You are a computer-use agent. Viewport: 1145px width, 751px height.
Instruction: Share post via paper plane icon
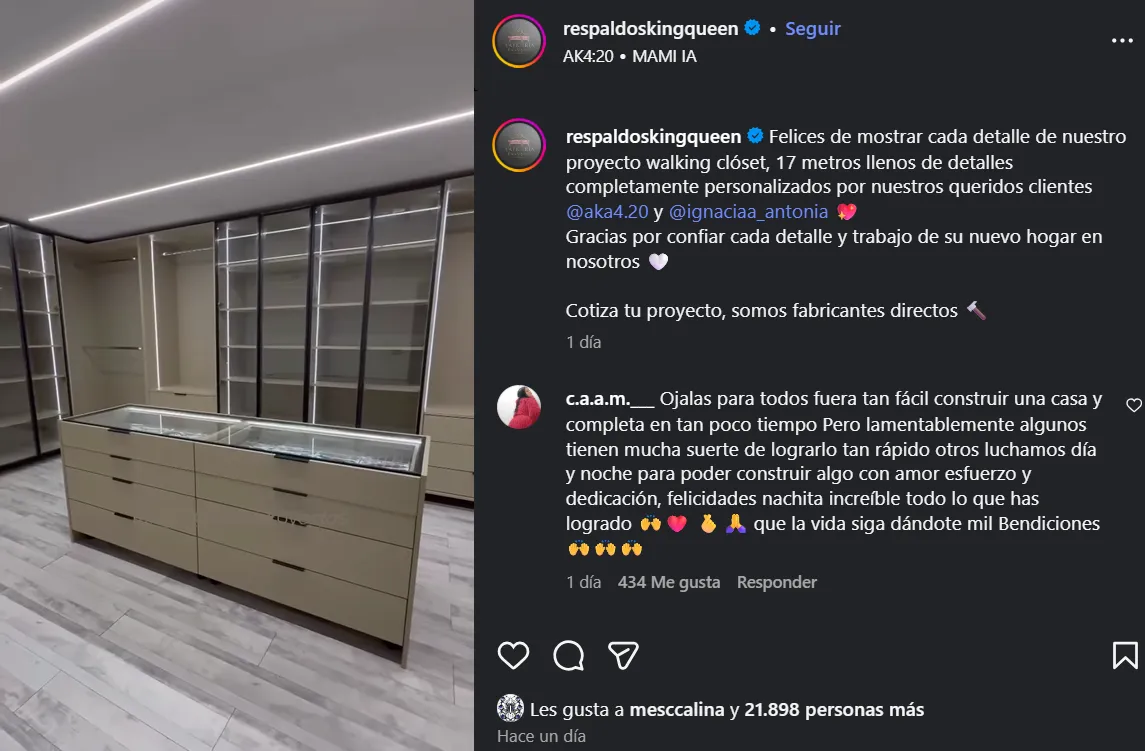624,655
